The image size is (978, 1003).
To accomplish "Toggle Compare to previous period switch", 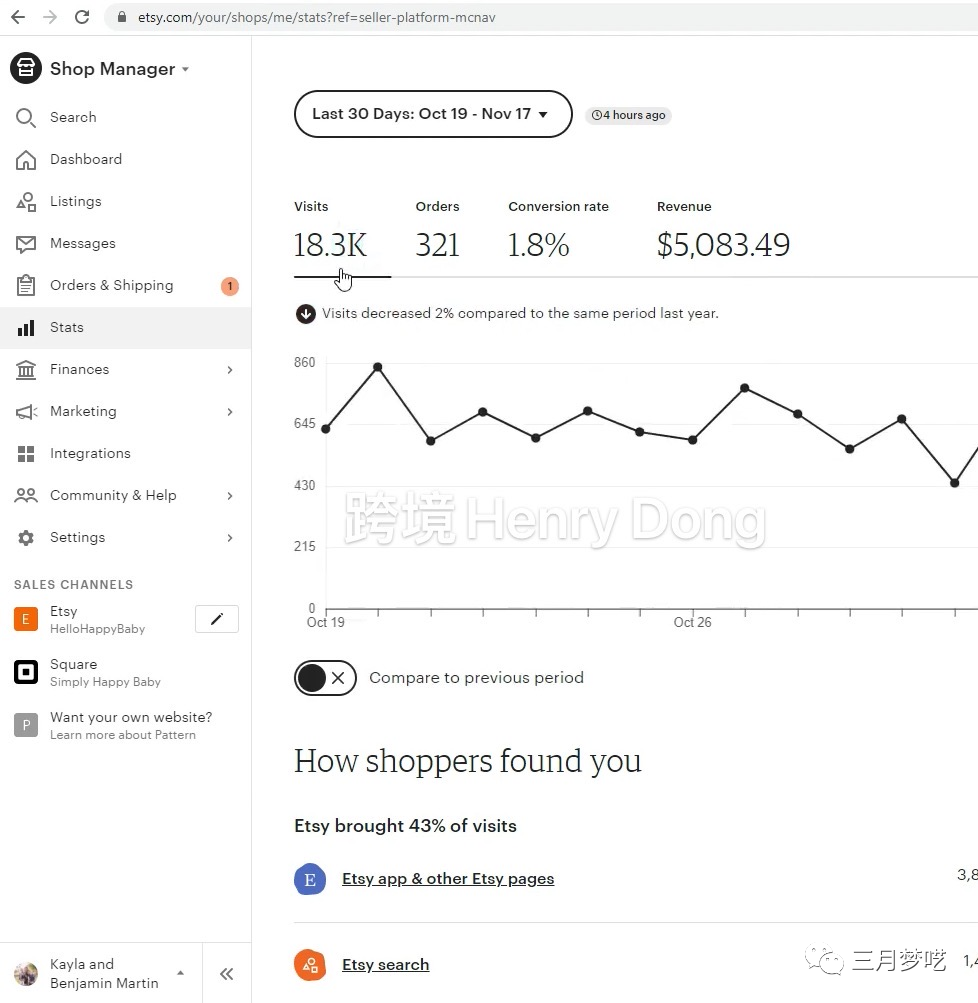I will point(325,678).
